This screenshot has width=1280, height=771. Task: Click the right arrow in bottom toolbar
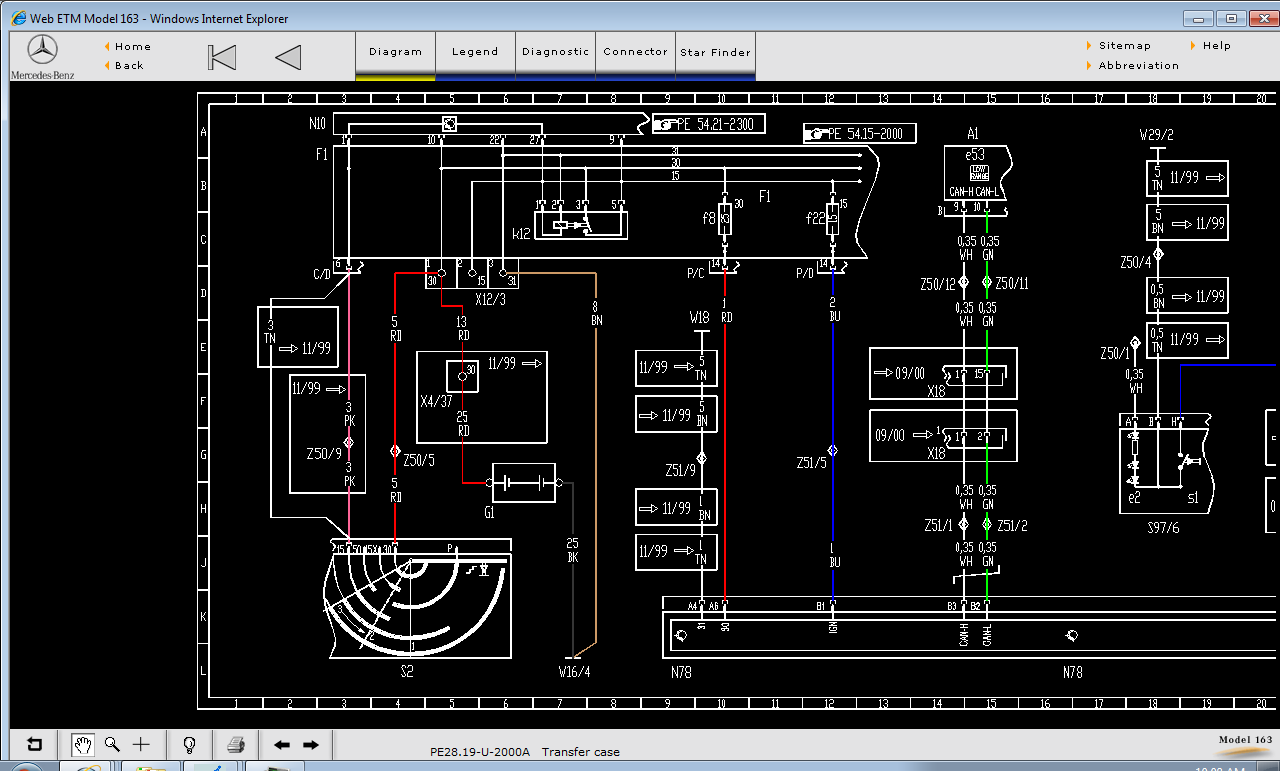coord(311,745)
